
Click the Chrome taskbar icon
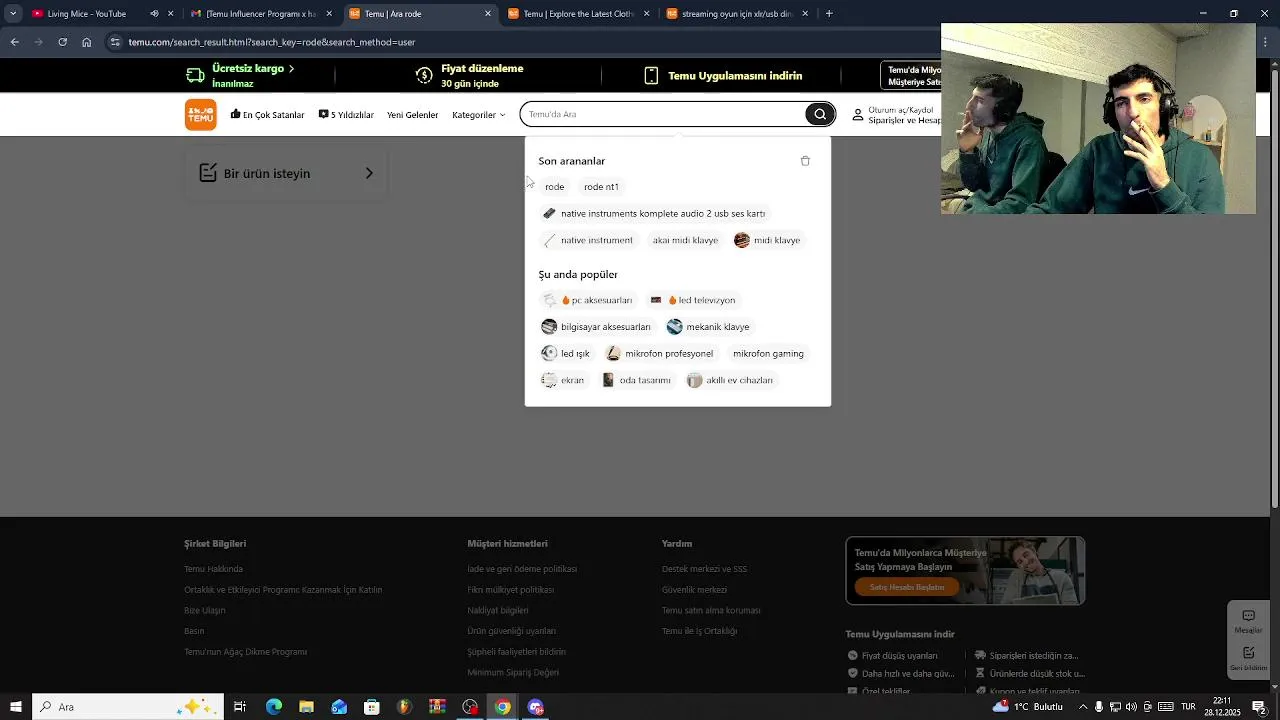[x=503, y=707]
